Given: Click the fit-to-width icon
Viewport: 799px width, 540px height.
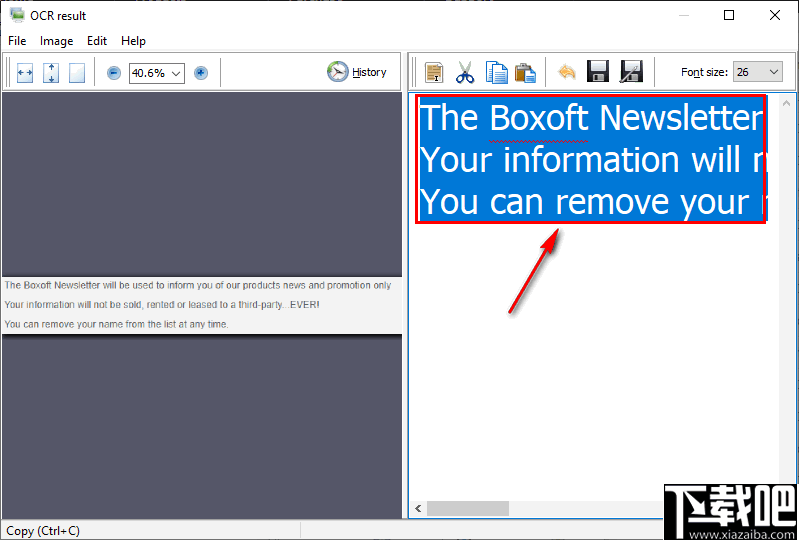Looking at the screenshot, I should (x=24, y=73).
